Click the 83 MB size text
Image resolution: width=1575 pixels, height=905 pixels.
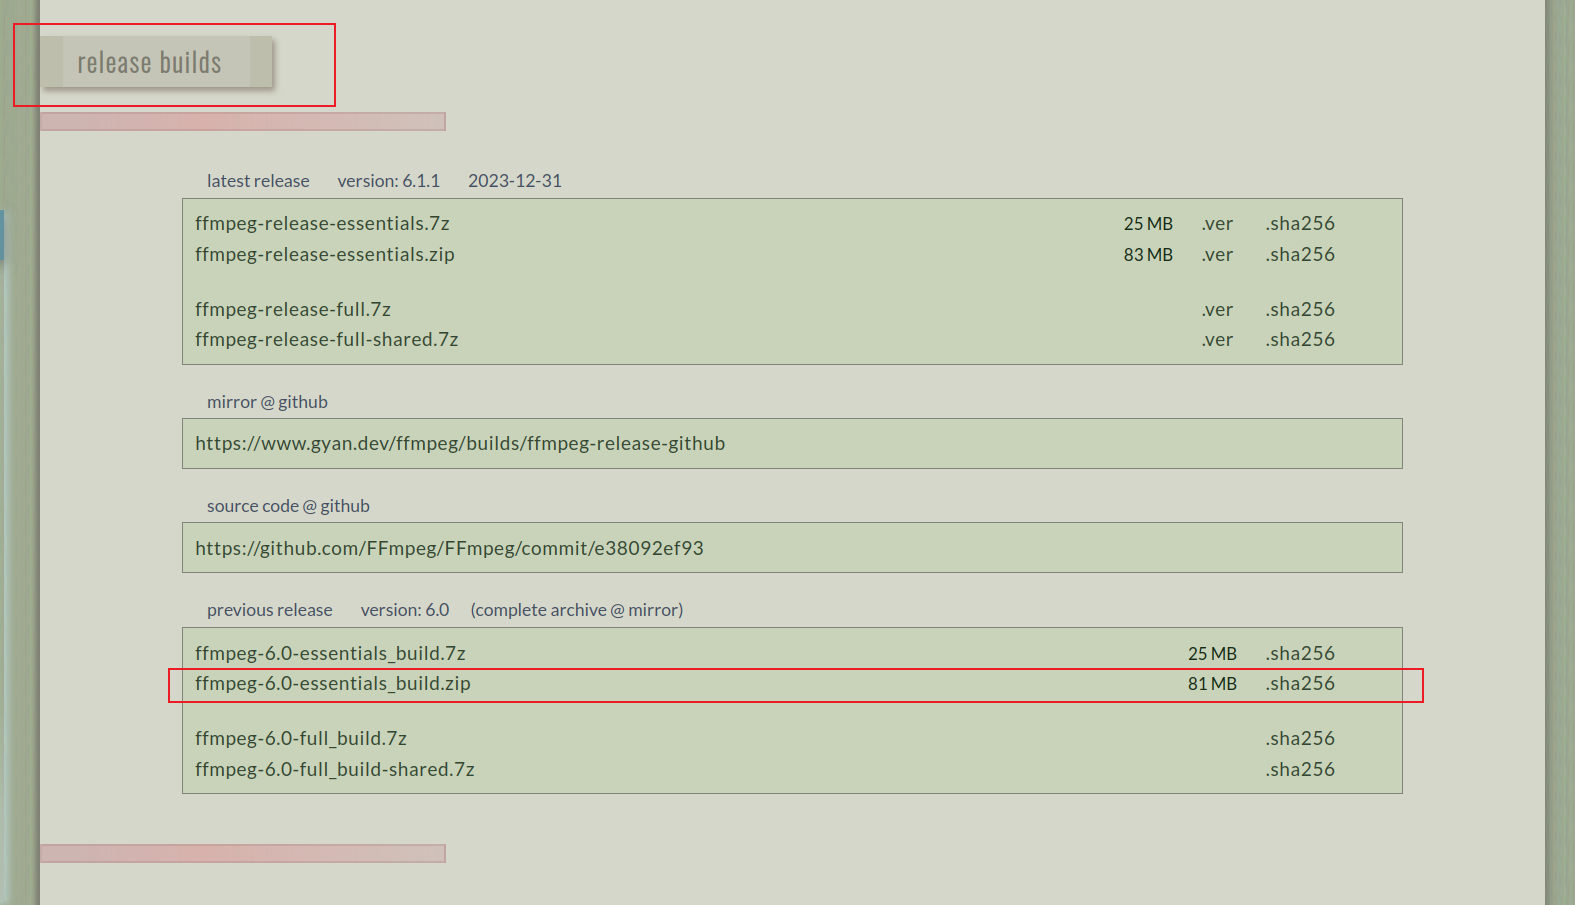(1148, 254)
